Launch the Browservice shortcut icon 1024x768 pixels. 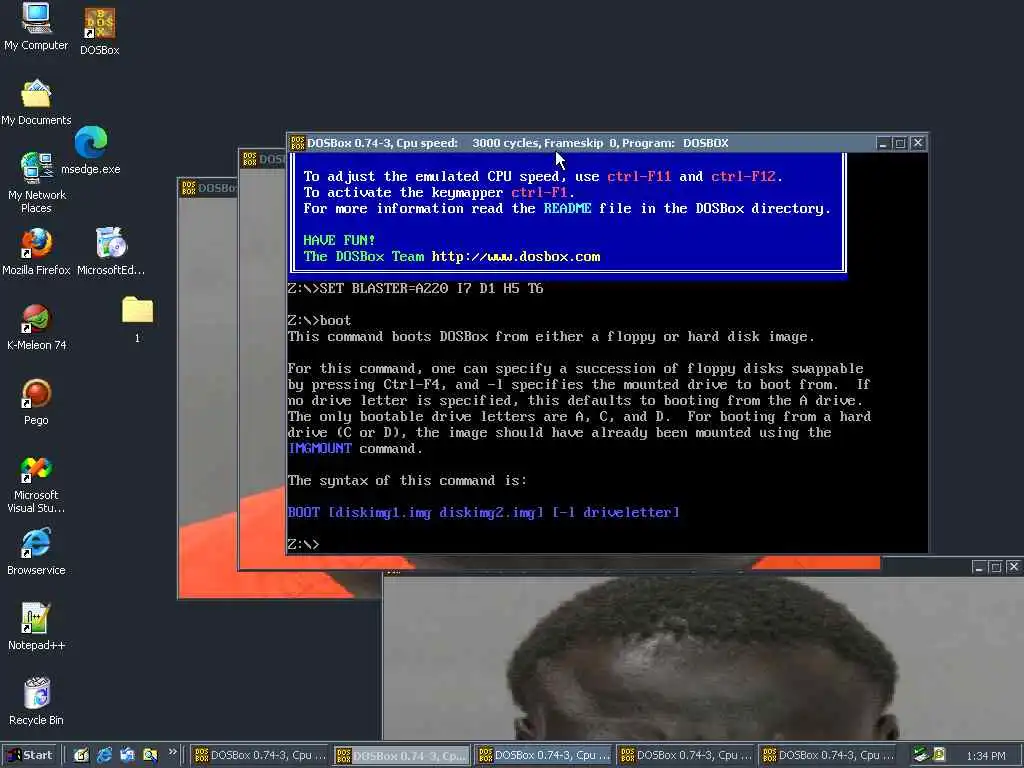coord(37,552)
